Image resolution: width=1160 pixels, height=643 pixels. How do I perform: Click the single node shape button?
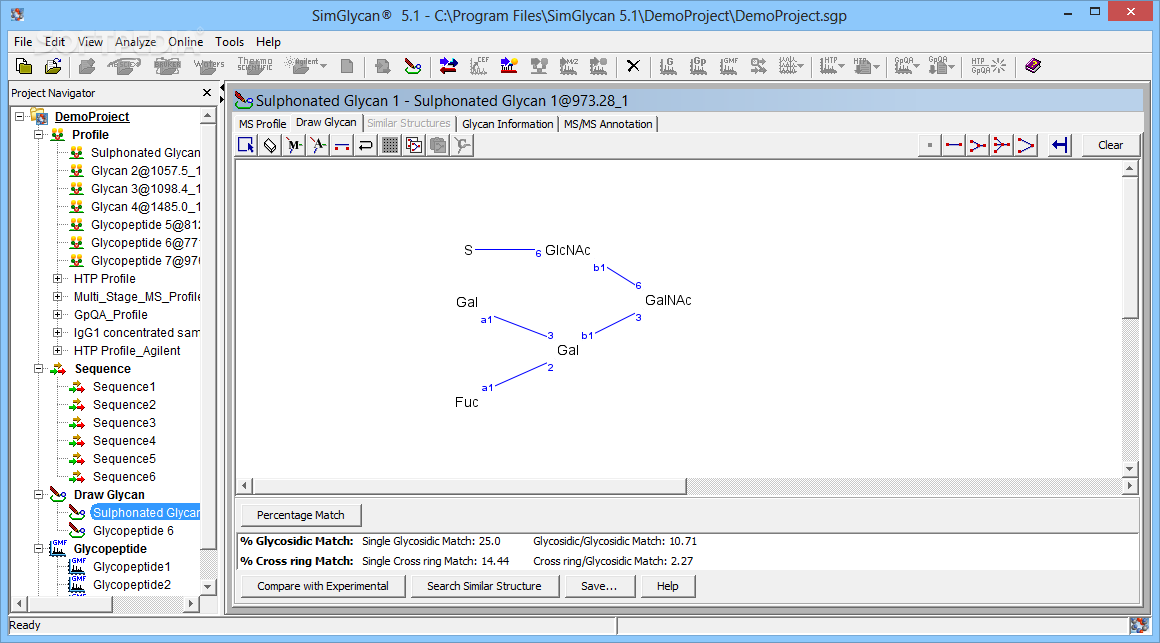pos(930,145)
